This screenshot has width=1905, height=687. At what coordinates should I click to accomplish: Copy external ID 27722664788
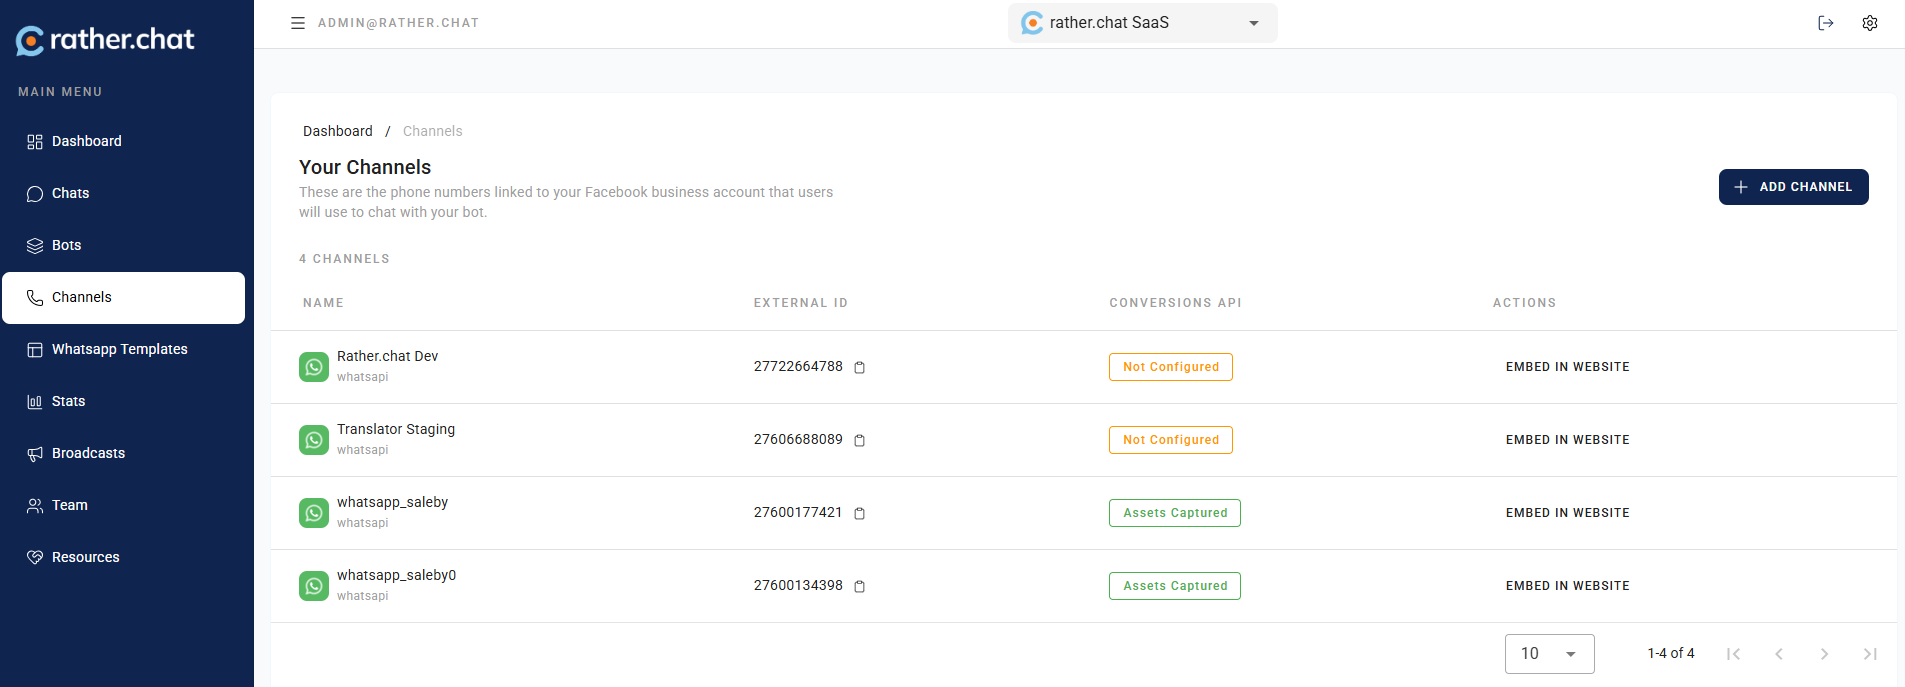point(860,367)
